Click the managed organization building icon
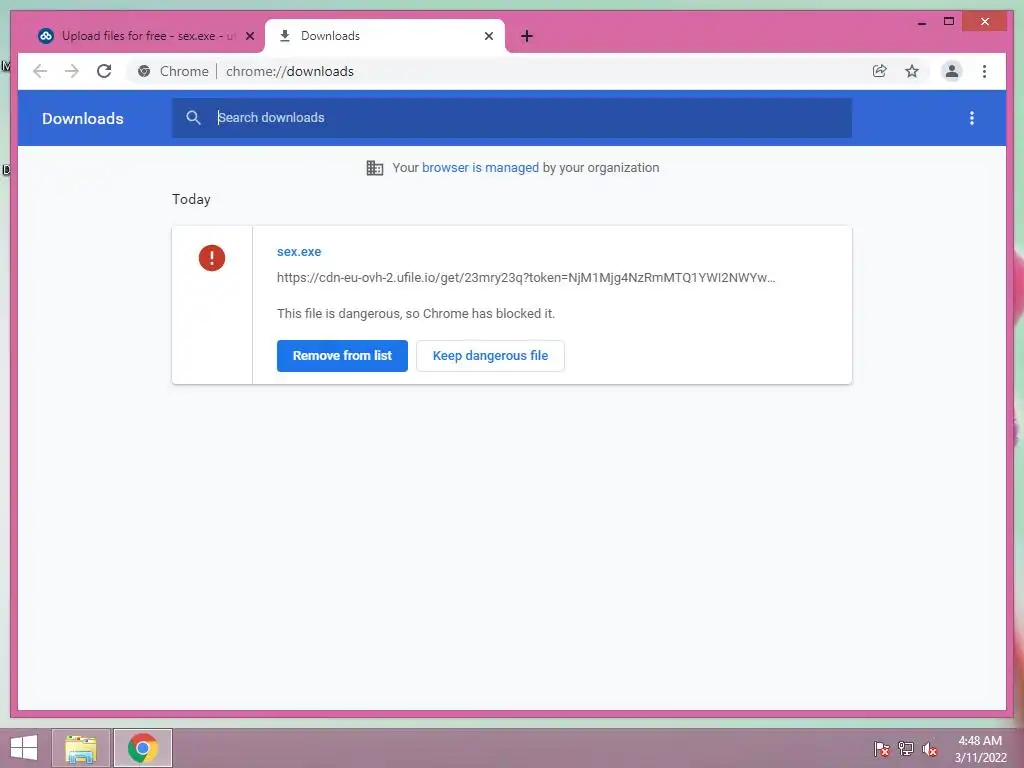Viewport: 1024px width, 768px height. pos(375,168)
